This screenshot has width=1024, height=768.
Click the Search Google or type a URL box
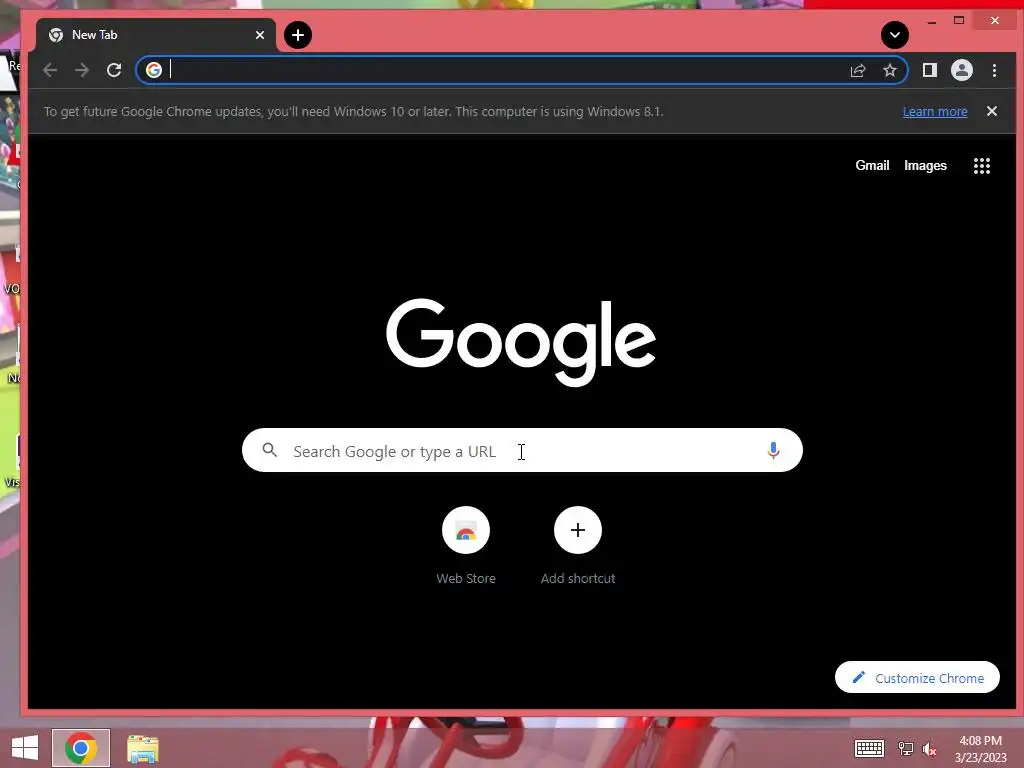522,450
